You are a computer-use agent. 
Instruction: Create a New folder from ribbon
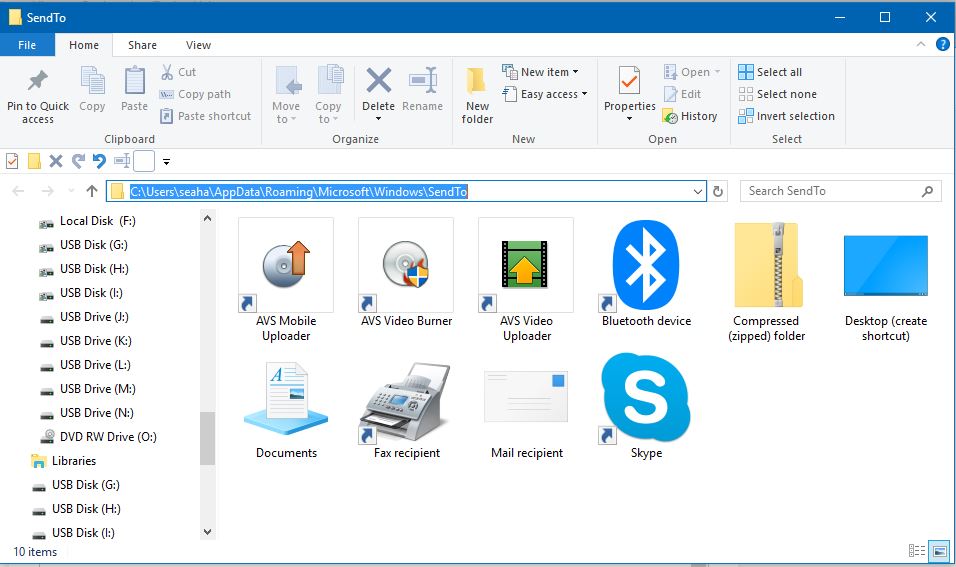[x=477, y=95]
